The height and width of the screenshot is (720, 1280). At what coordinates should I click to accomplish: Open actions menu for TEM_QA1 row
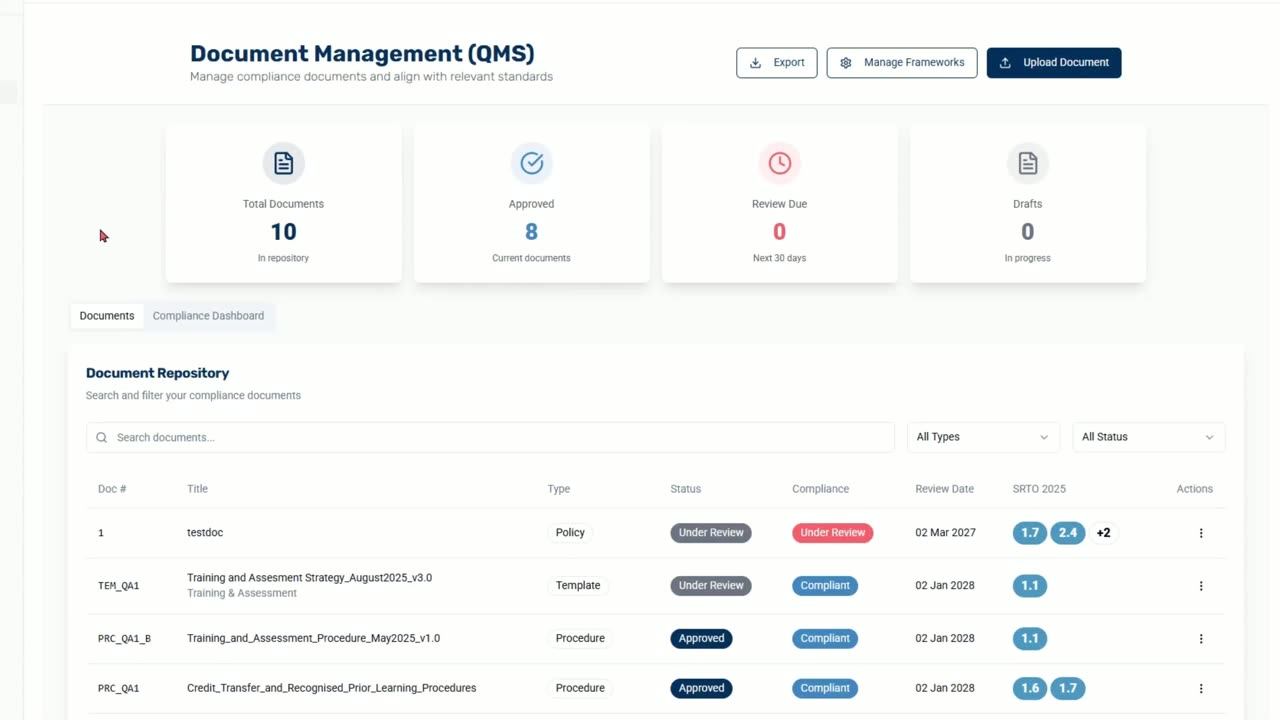[x=1201, y=586]
